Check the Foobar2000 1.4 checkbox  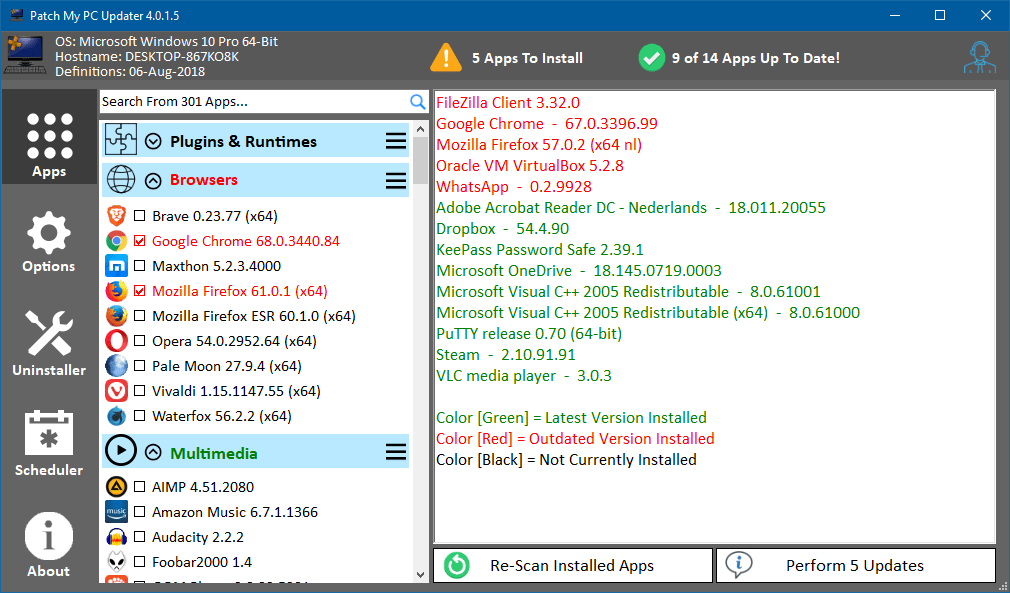click(139, 562)
